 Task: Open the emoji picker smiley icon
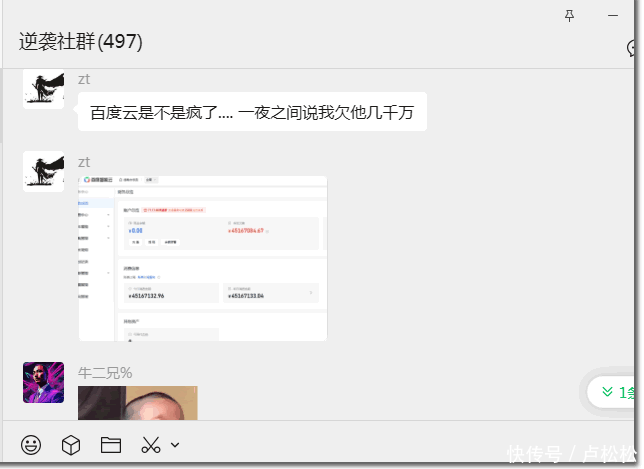tap(31, 445)
